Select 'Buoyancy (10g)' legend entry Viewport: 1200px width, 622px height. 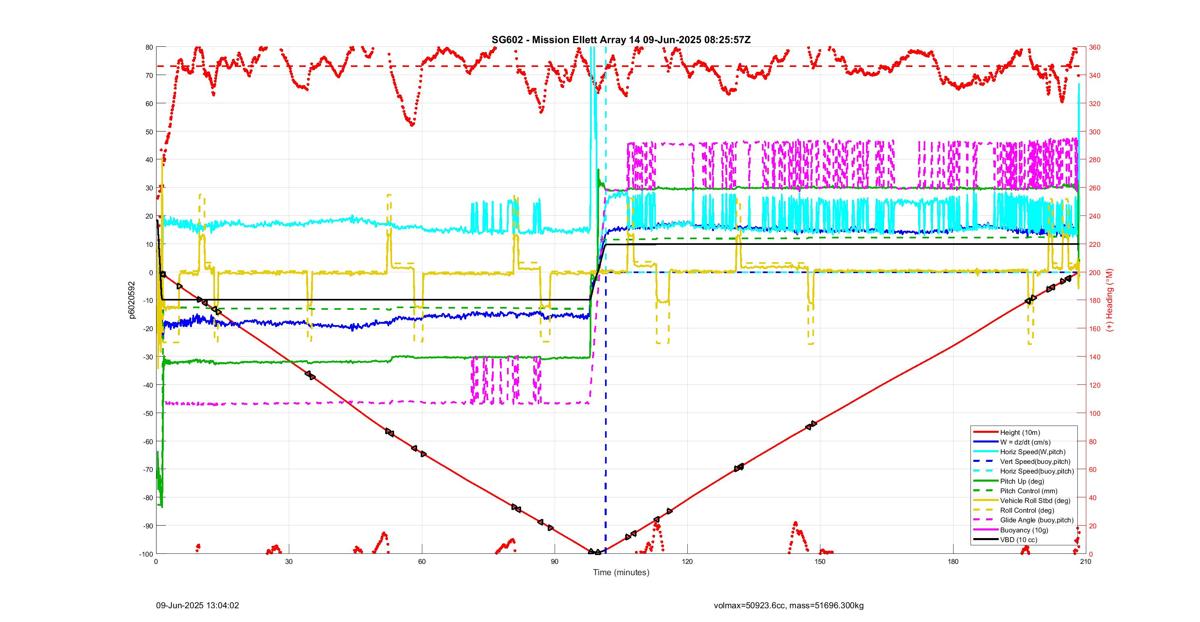pyautogui.click(x=1025, y=530)
